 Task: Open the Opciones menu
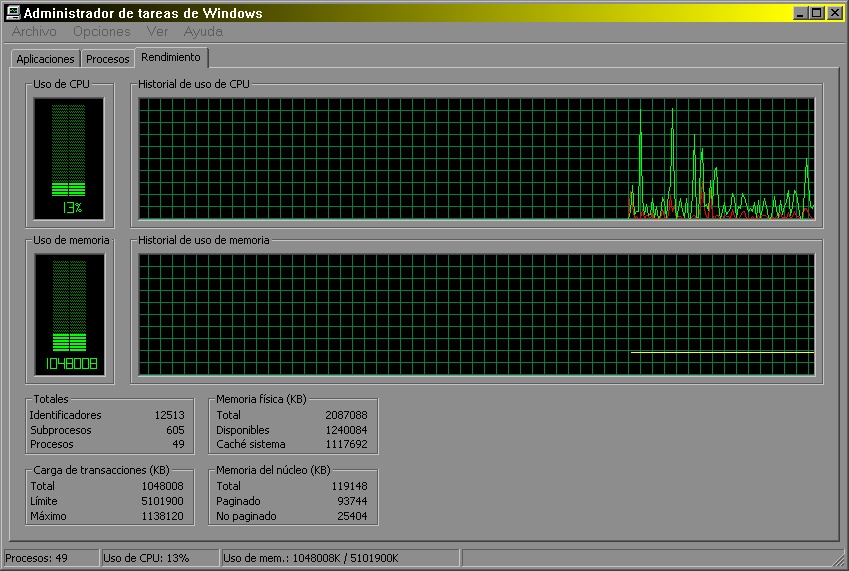[x=102, y=31]
